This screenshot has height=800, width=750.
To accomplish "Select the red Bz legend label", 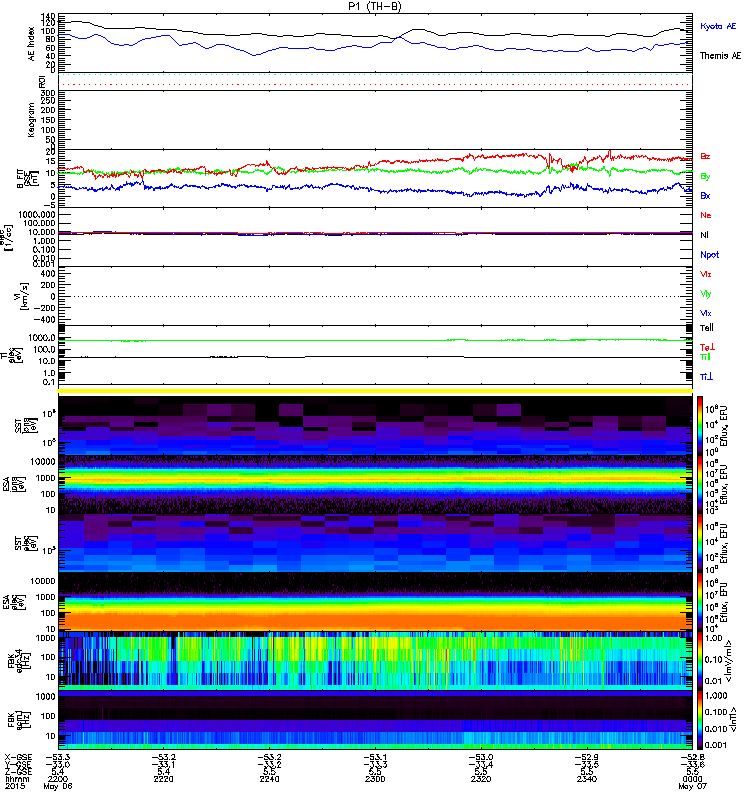I will click(x=705, y=156).
